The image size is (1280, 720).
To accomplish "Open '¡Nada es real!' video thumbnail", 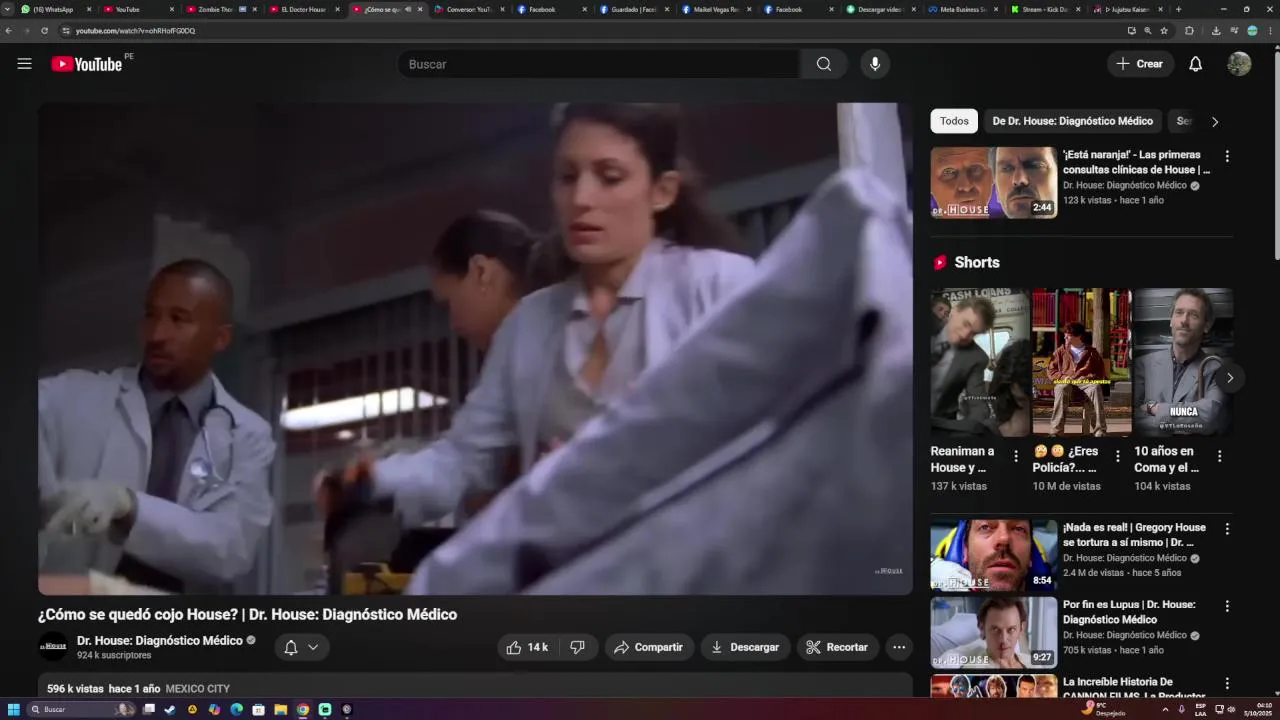I will pyautogui.click(x=993, y=555).
